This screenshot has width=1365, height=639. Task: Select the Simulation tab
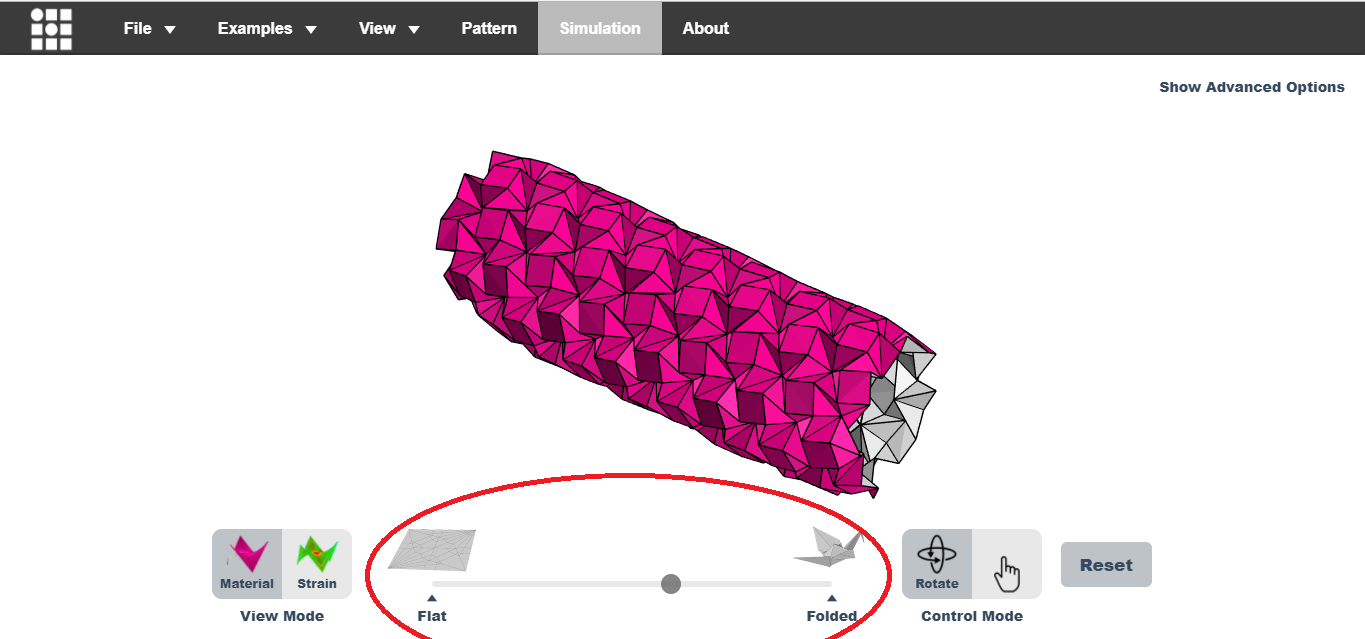(x=600, y=28)
